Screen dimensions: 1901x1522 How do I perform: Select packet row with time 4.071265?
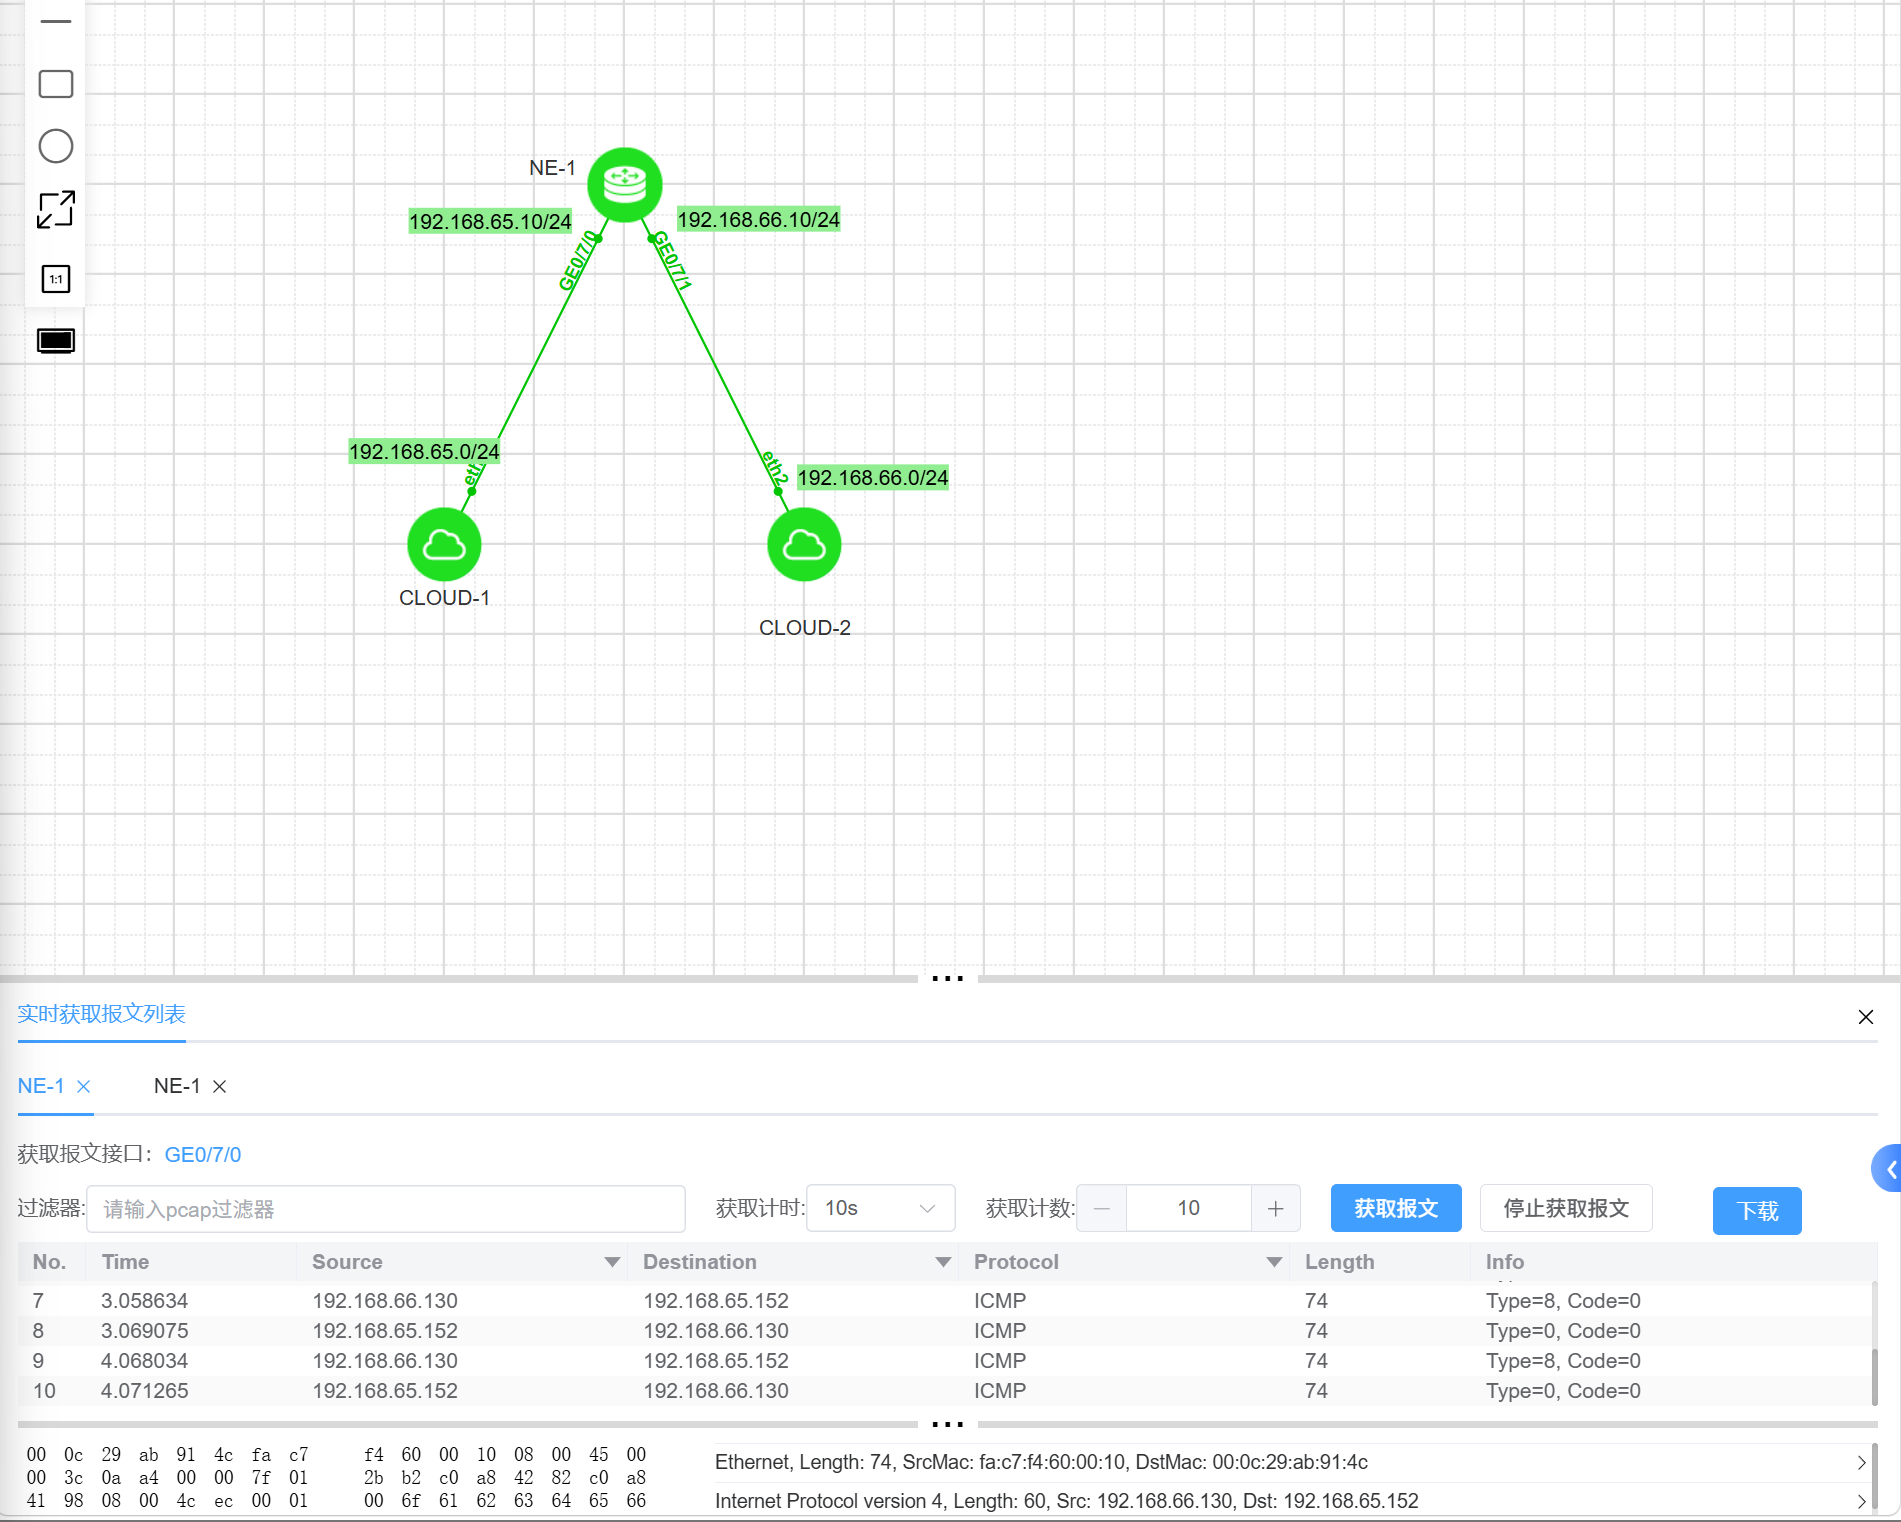(x=945, y=1391)
